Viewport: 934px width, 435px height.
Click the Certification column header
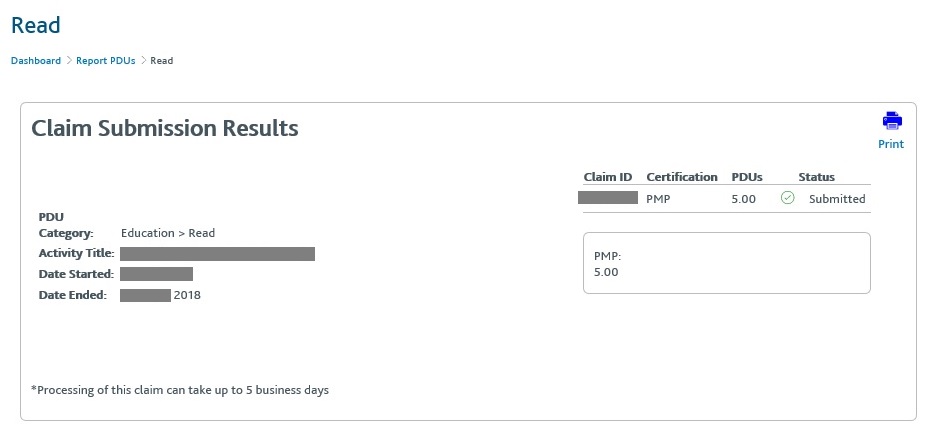681,177
